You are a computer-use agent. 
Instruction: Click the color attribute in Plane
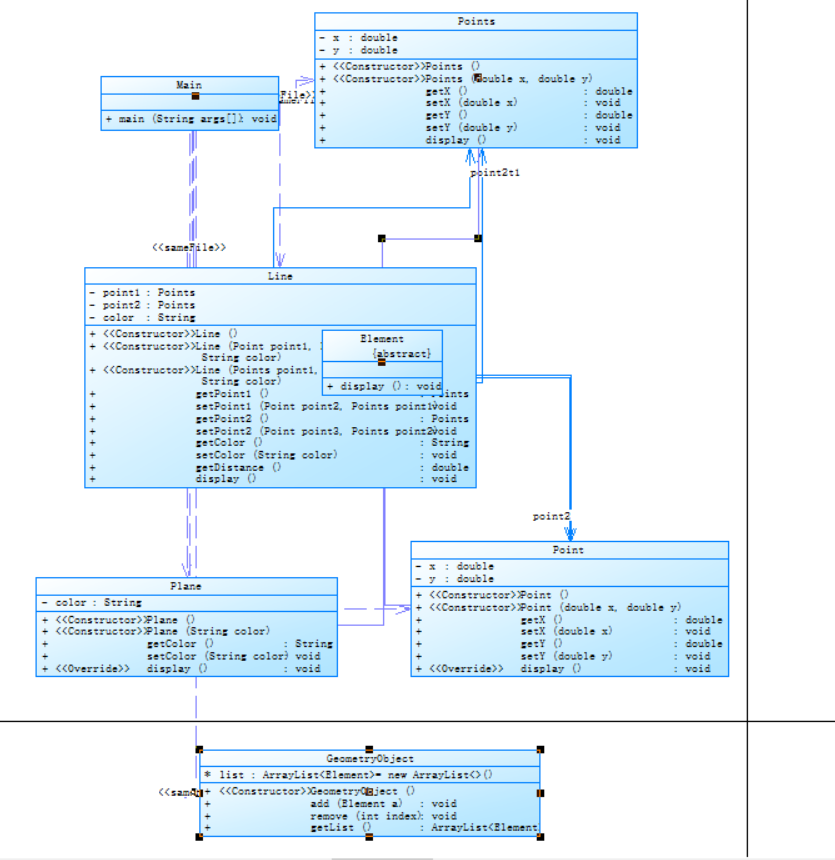[92, 602]
